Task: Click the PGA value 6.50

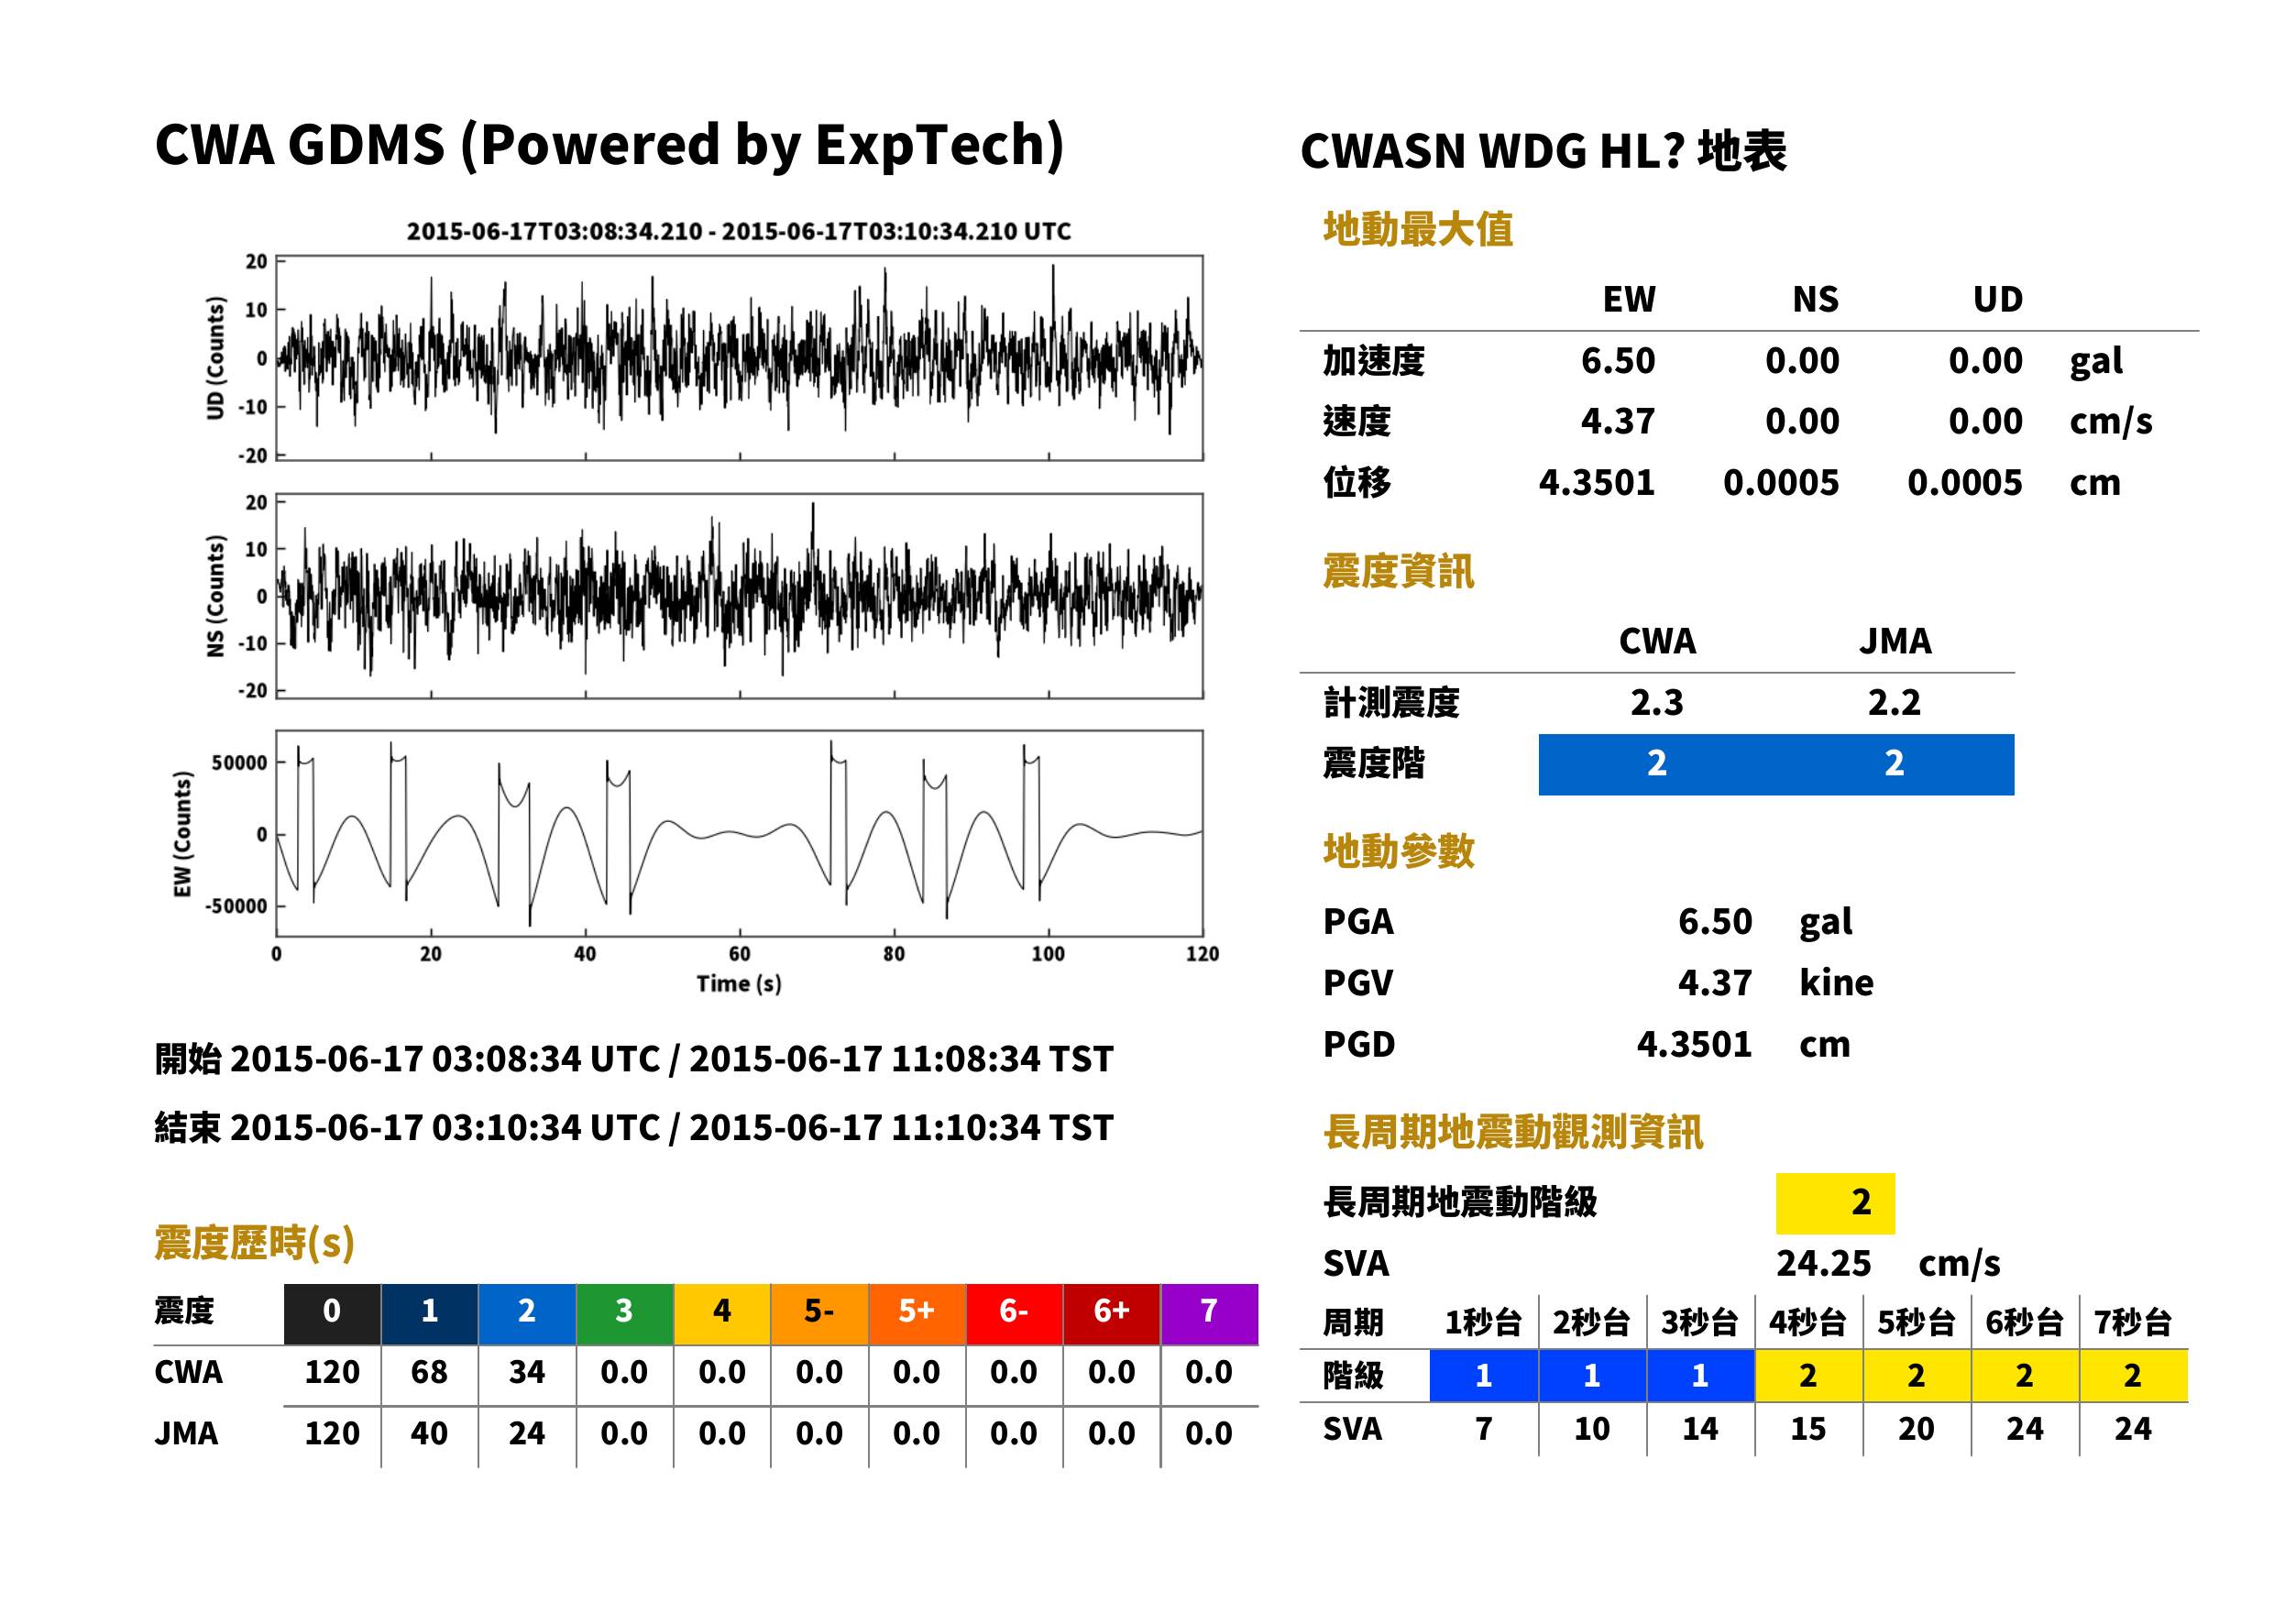Action: [x=1715, y=921]
